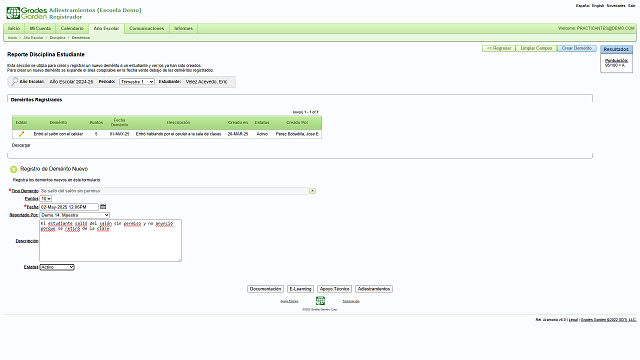Collapse the Registro de Demérito Nuevo section
This screenshot has width=640, height=360.
click(13, 169)
